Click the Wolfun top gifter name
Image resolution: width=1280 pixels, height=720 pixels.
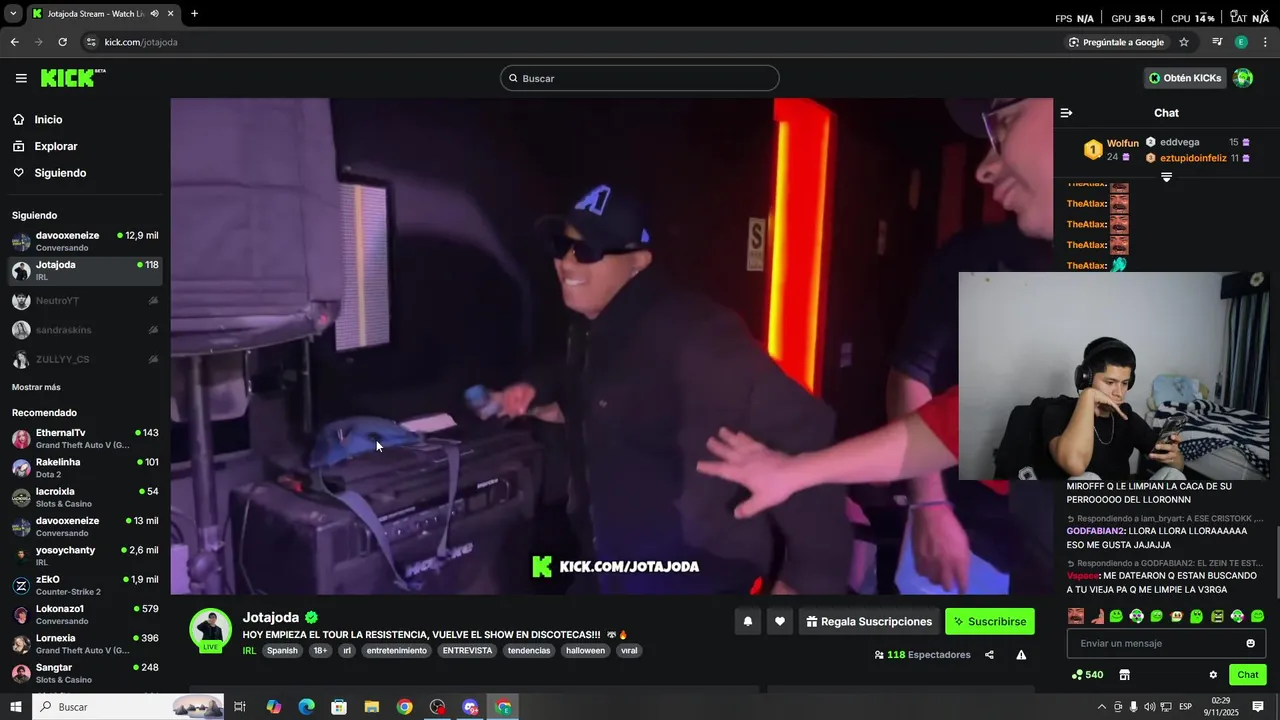[1122, 143]
